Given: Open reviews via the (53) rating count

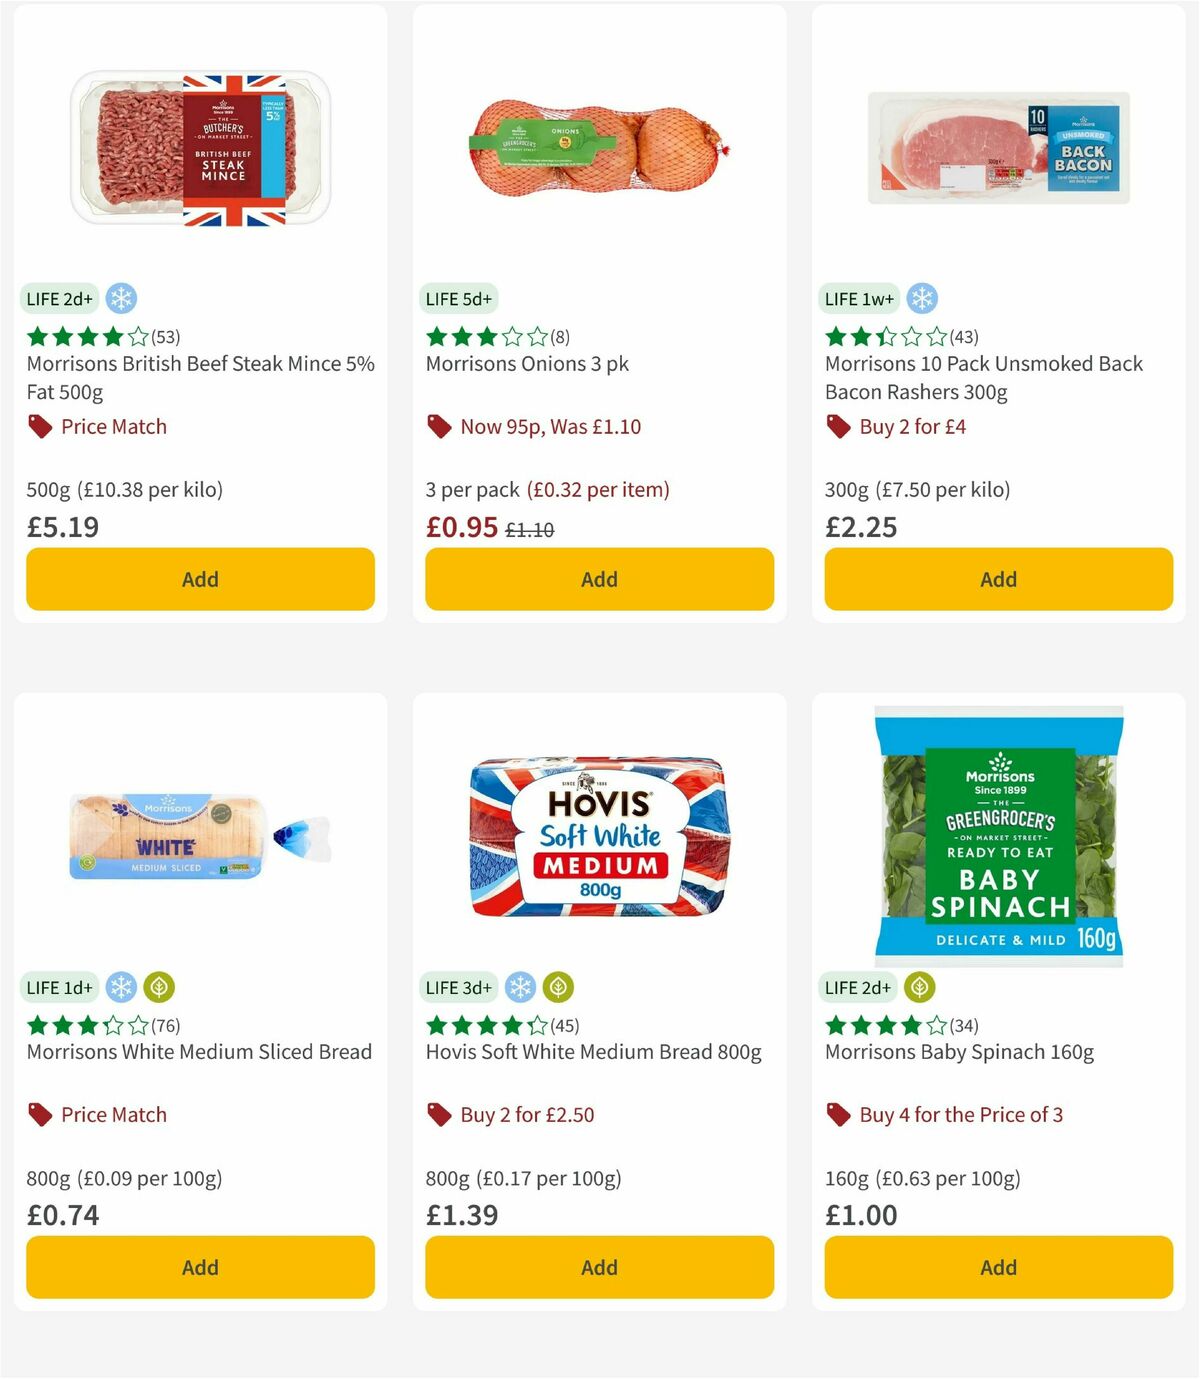Looking at the screenshot, I should [165, 337].
